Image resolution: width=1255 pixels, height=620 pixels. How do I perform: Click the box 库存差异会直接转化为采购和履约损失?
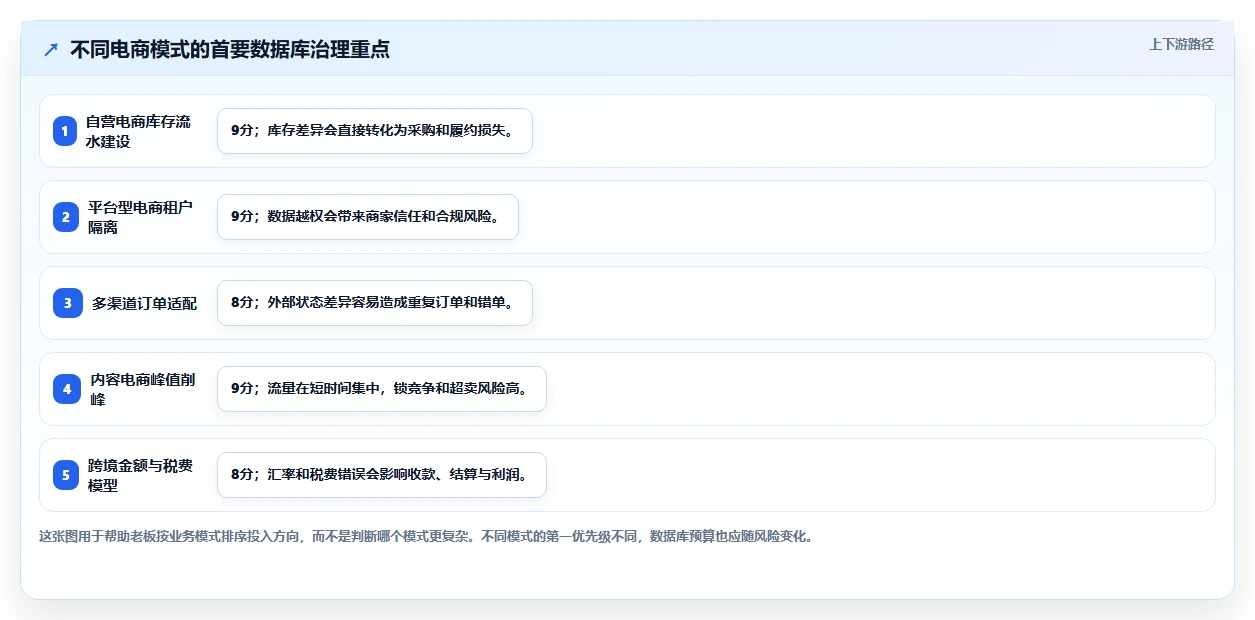pyautogui.click(x=375, y=131)
